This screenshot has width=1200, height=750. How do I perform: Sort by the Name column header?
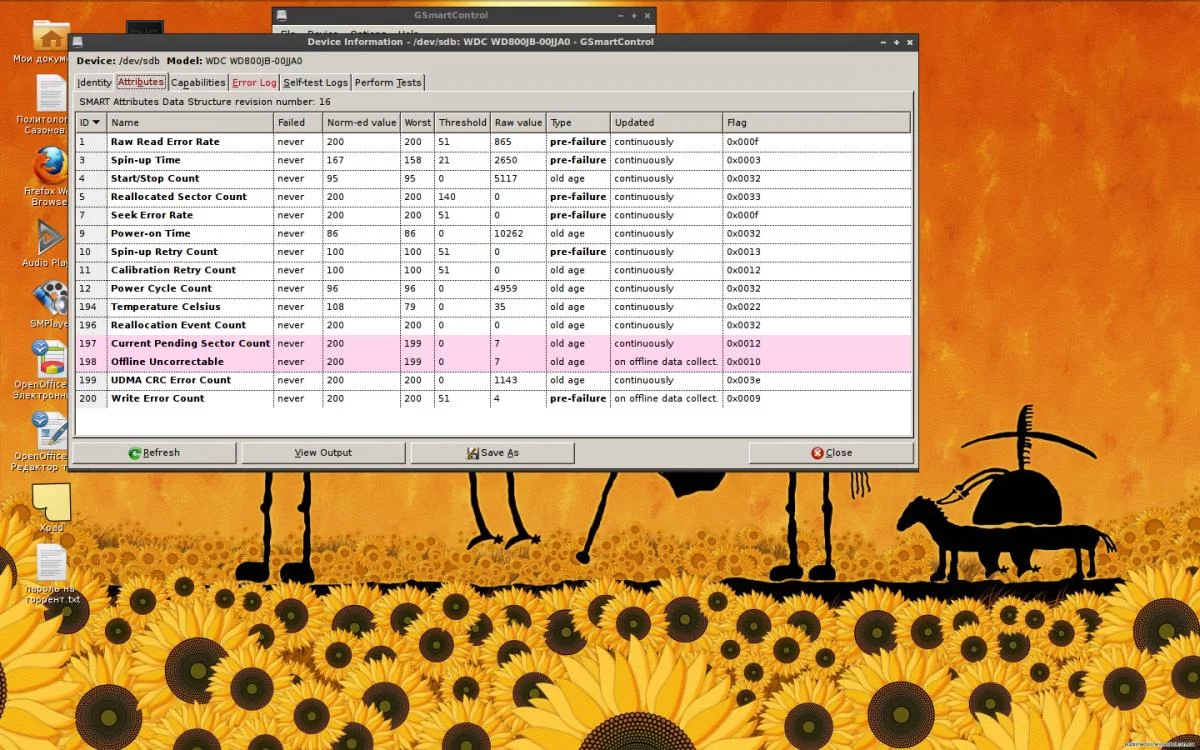click(x=190, y=123)
